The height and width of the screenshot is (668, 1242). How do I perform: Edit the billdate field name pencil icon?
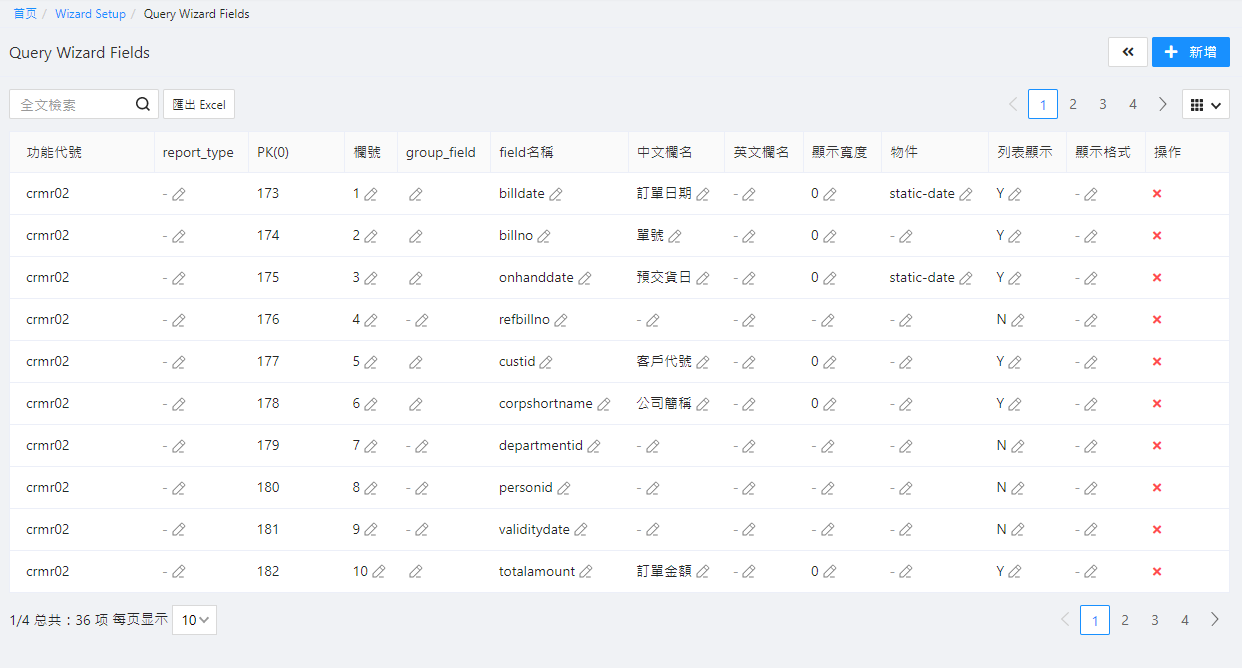[556, 194]
